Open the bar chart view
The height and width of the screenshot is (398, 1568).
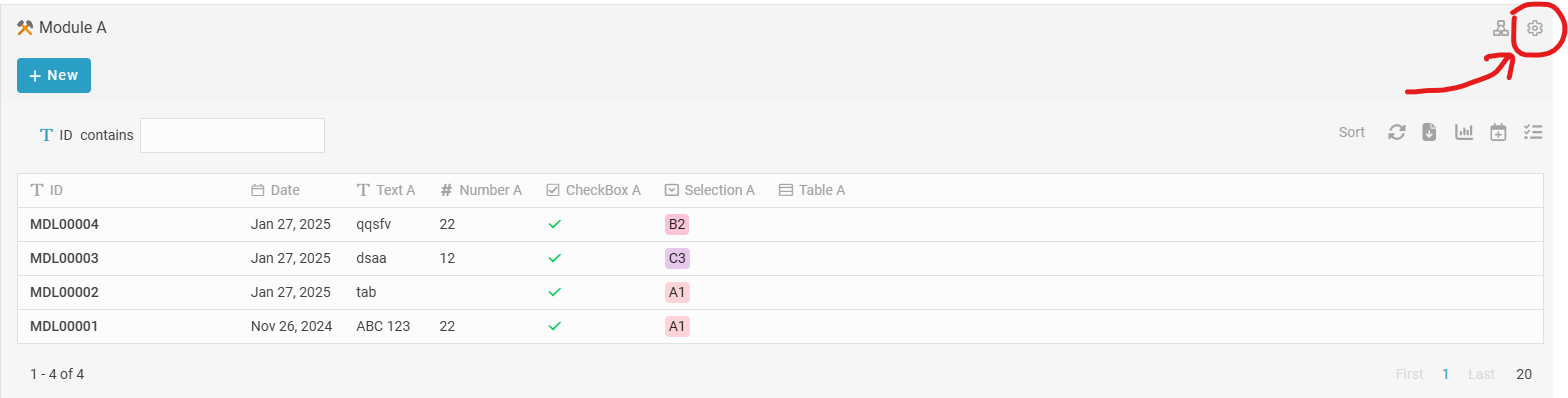[1464, 132]
